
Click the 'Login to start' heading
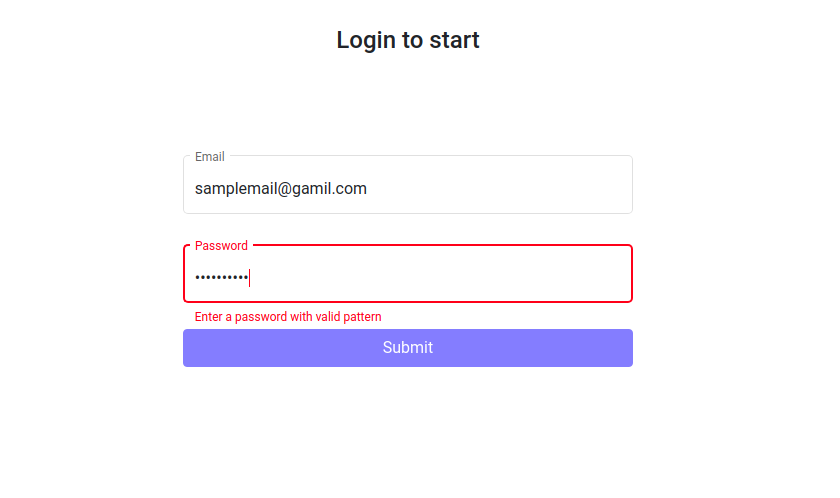click(408, 40)
